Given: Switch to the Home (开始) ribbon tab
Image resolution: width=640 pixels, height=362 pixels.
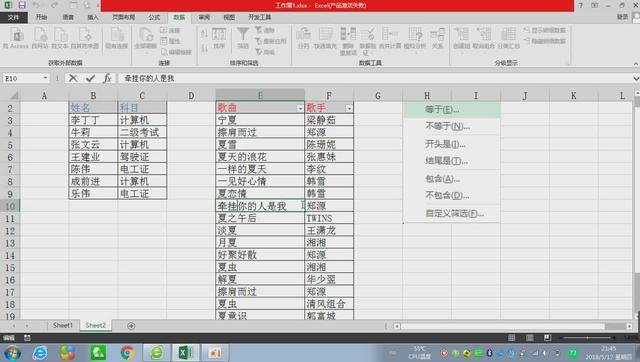Looking at the screenshot, I should (x=41, y=17).
